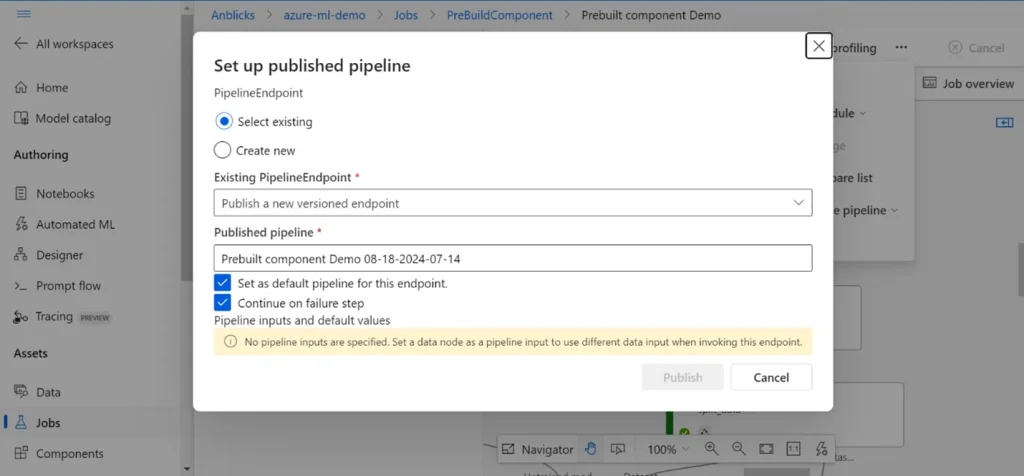This screenshot has height=476, width=1024.
Task: Click the auto layout lightning icon
Action: 821,449
